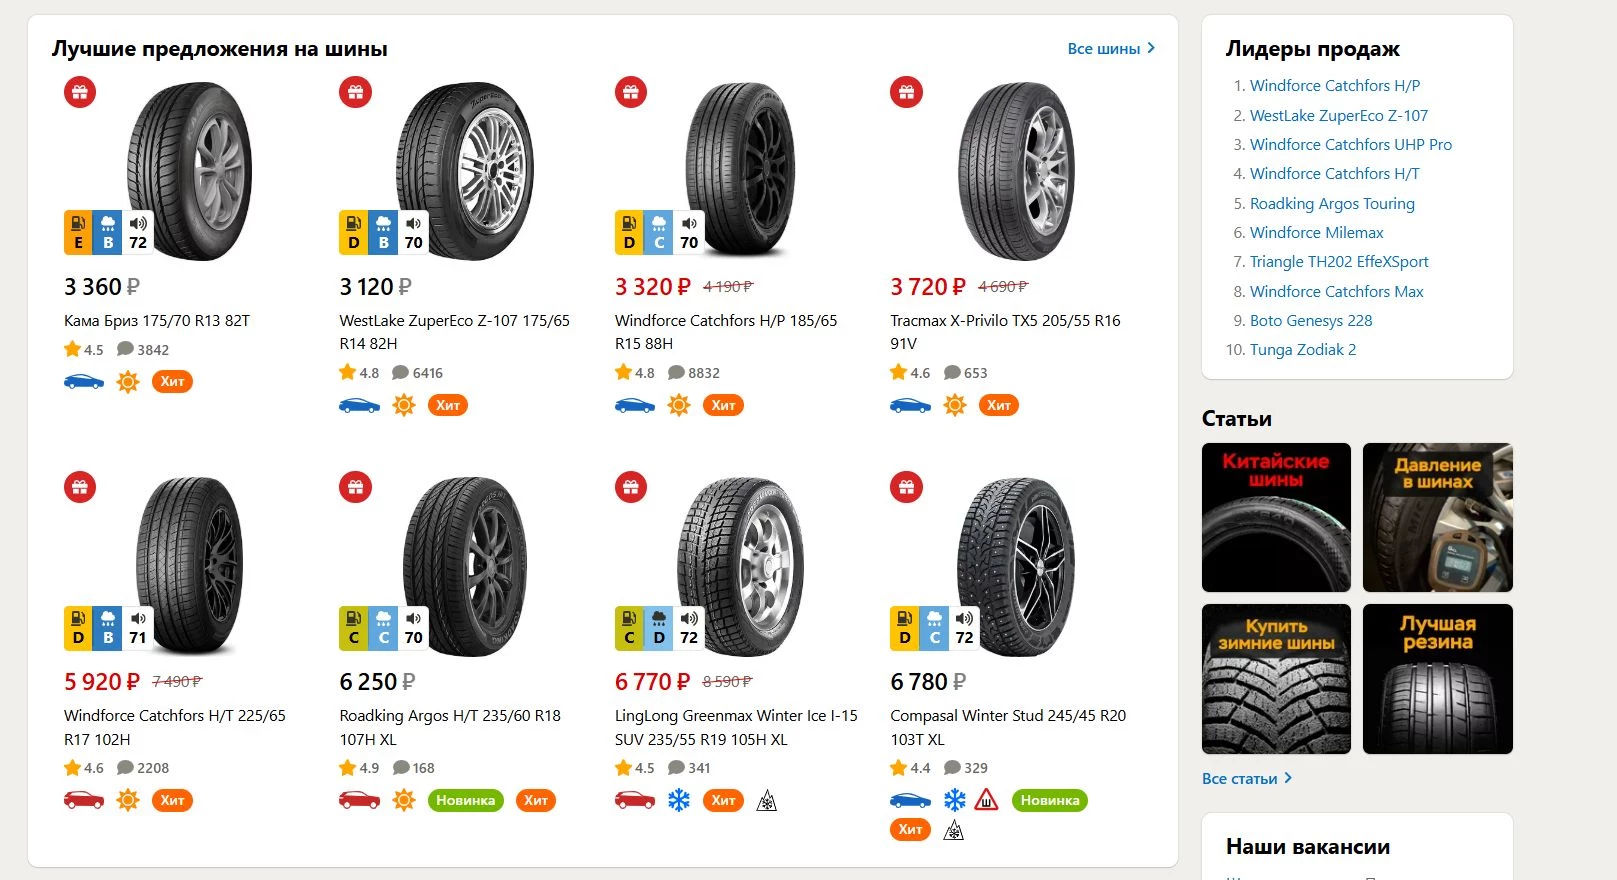Image resolution: width=1617 pixels, height=880 pixels.
Task: Click the Новинка badge under Roadking Argos
Action: click(465, 800)
